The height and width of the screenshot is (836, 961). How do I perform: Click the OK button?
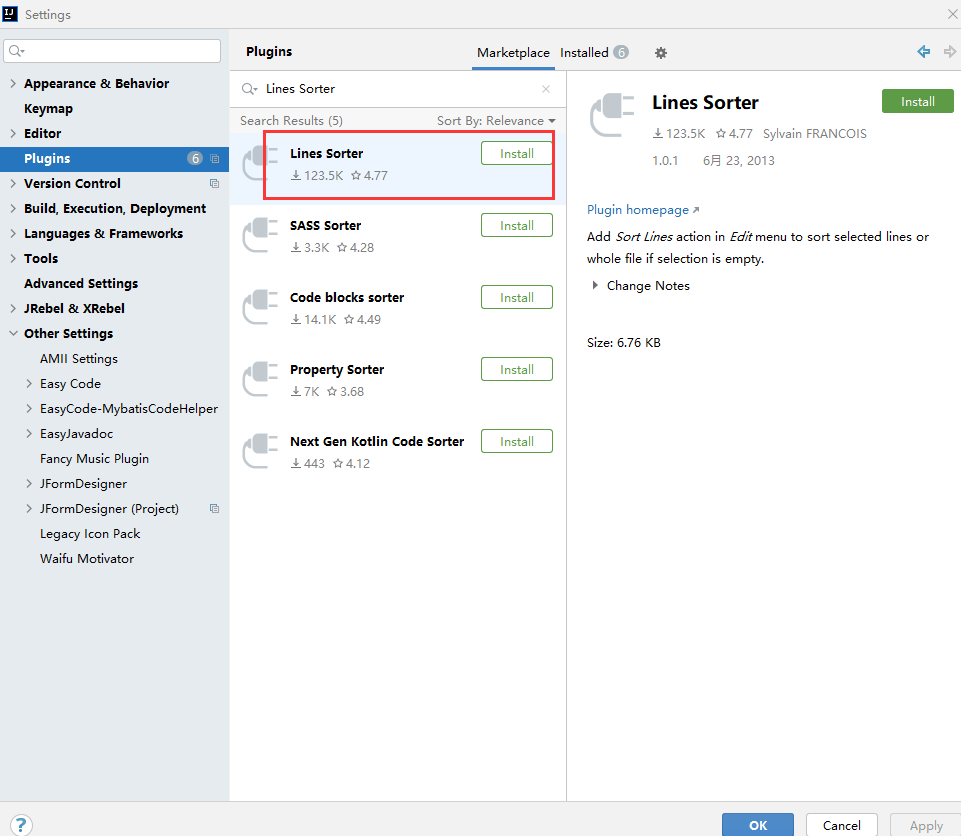[x=758, y=826]
